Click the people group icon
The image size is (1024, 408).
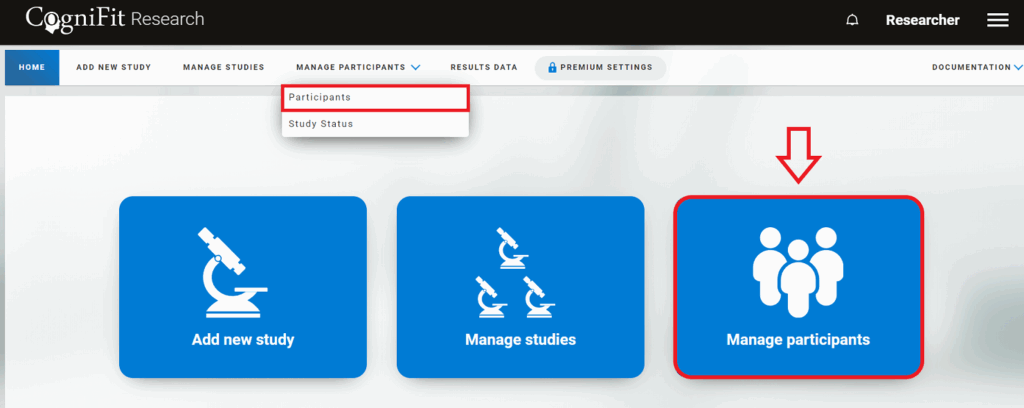click(x=797, y=267)
